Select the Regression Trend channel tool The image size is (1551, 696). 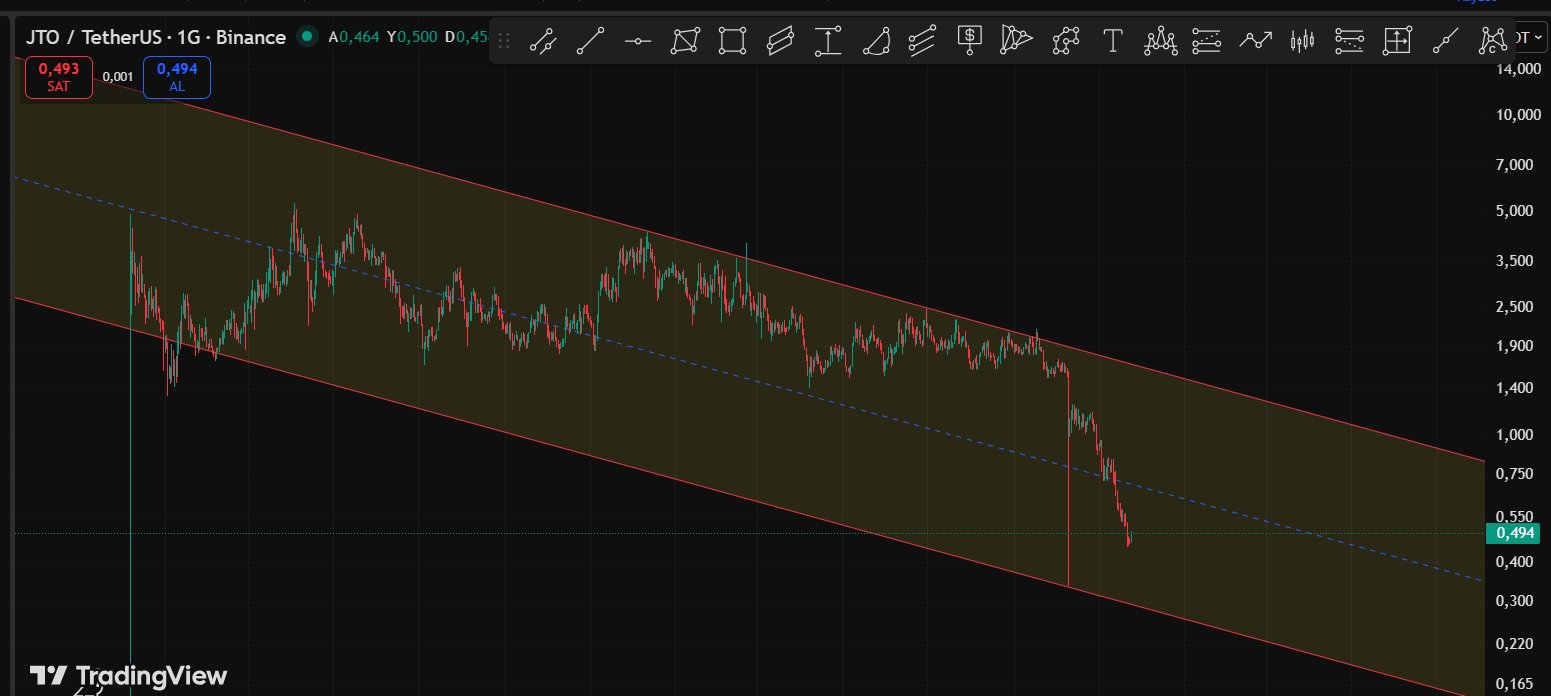[x=922, y=41]
